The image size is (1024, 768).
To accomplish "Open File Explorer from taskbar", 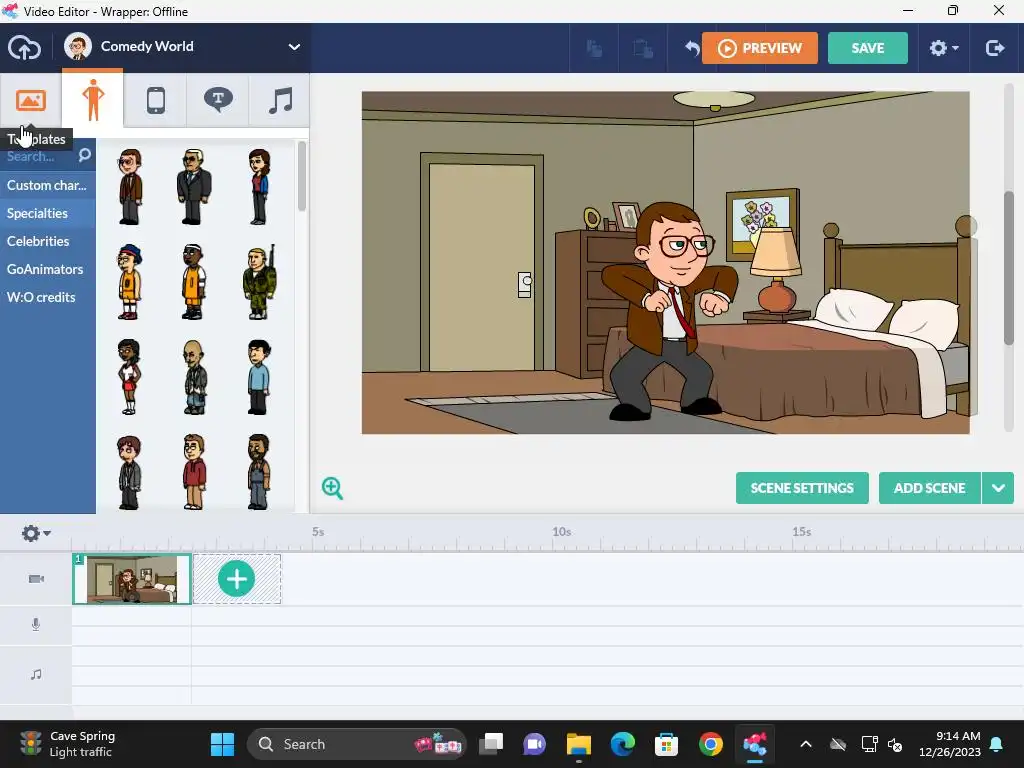I will [x=579, y=744].
